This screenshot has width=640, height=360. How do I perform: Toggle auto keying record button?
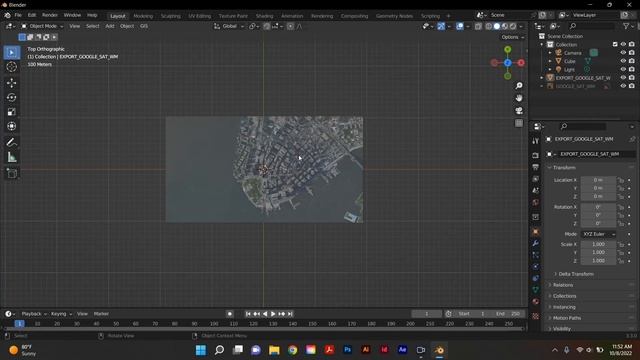(x=230, y=314)
